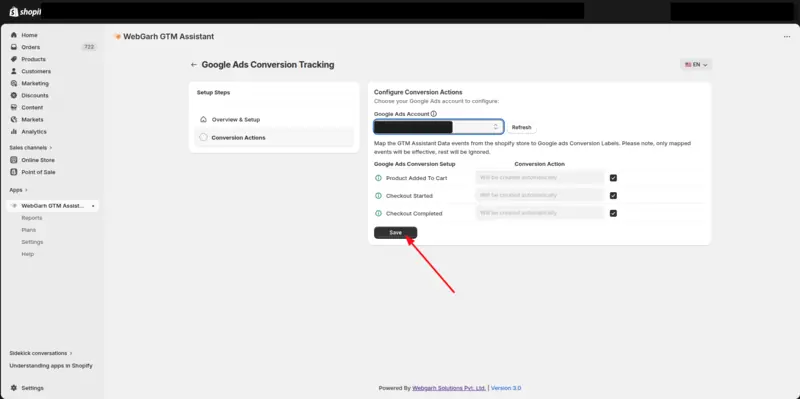The height and width of the screenshot is (399, 800).
Task: Open the app Settings submenu item
Action: [x=32, y=242]
